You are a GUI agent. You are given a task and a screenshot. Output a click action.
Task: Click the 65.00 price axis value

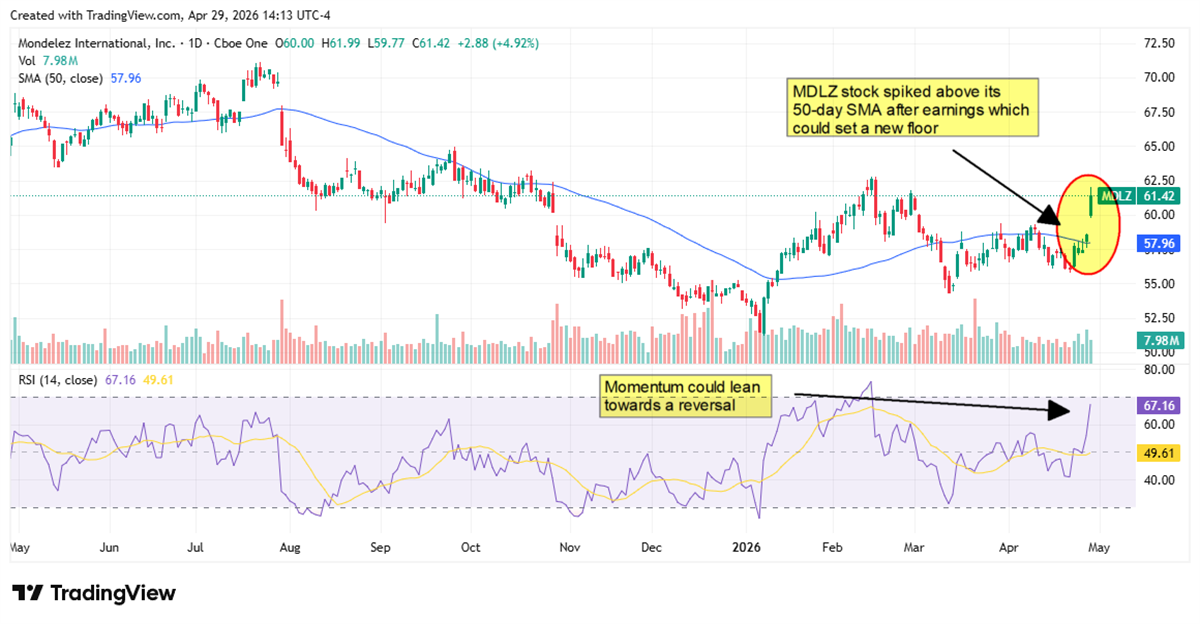point(1158,146)
